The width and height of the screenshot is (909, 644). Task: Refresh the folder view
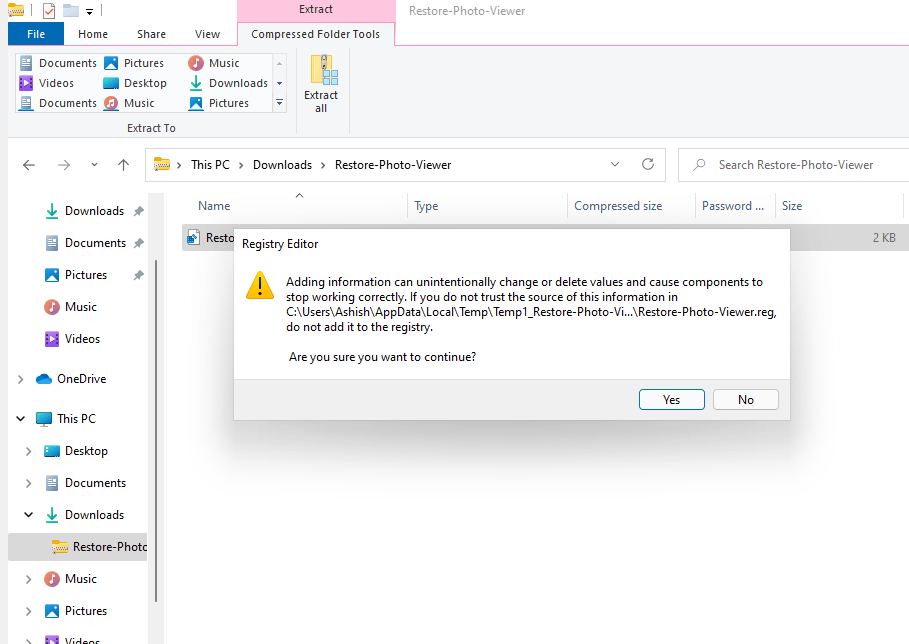648,165
